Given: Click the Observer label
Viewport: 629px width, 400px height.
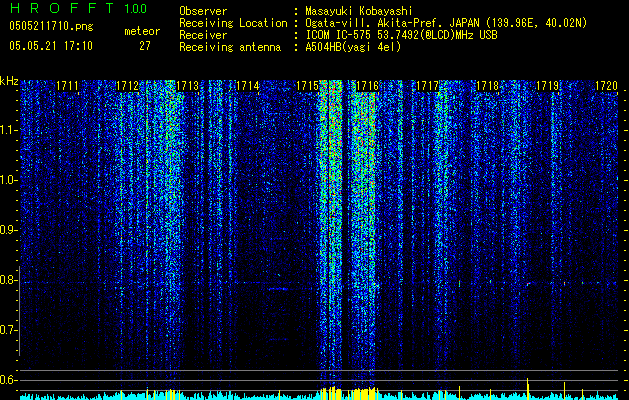Looking at the screenshot, I should [x=203, y=11].
